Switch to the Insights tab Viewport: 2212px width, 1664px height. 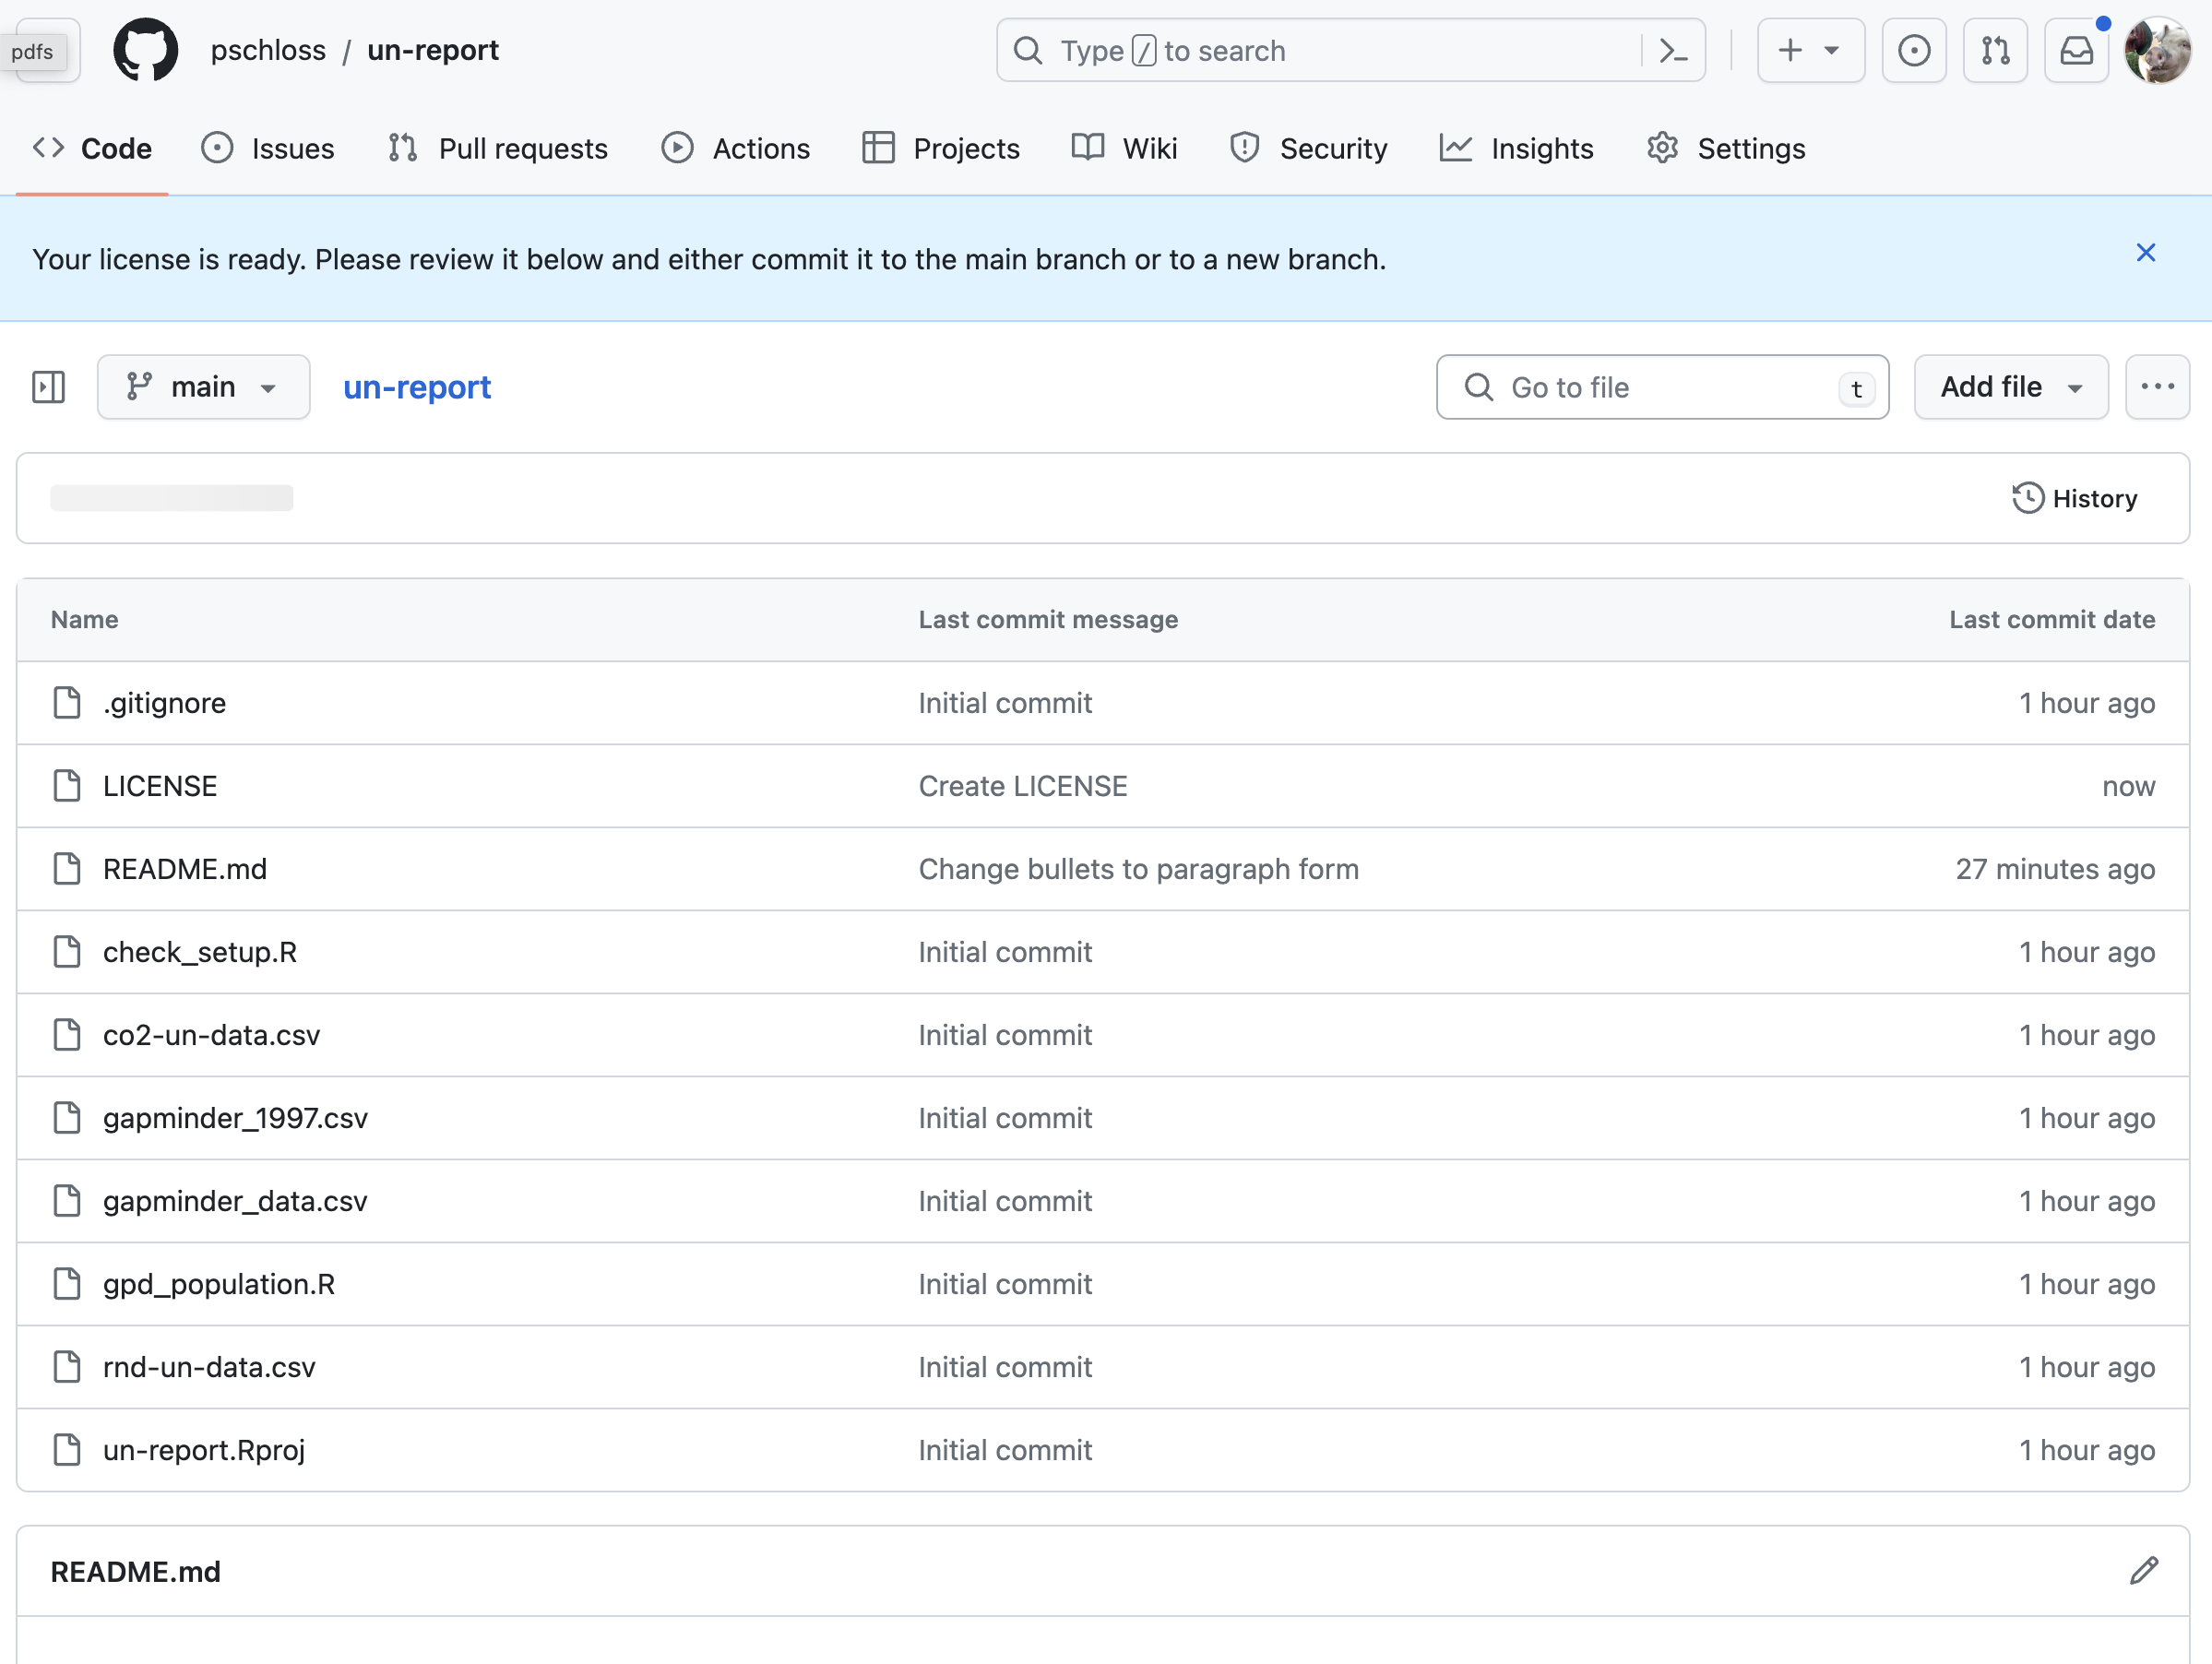click(x=1516, y=148)
